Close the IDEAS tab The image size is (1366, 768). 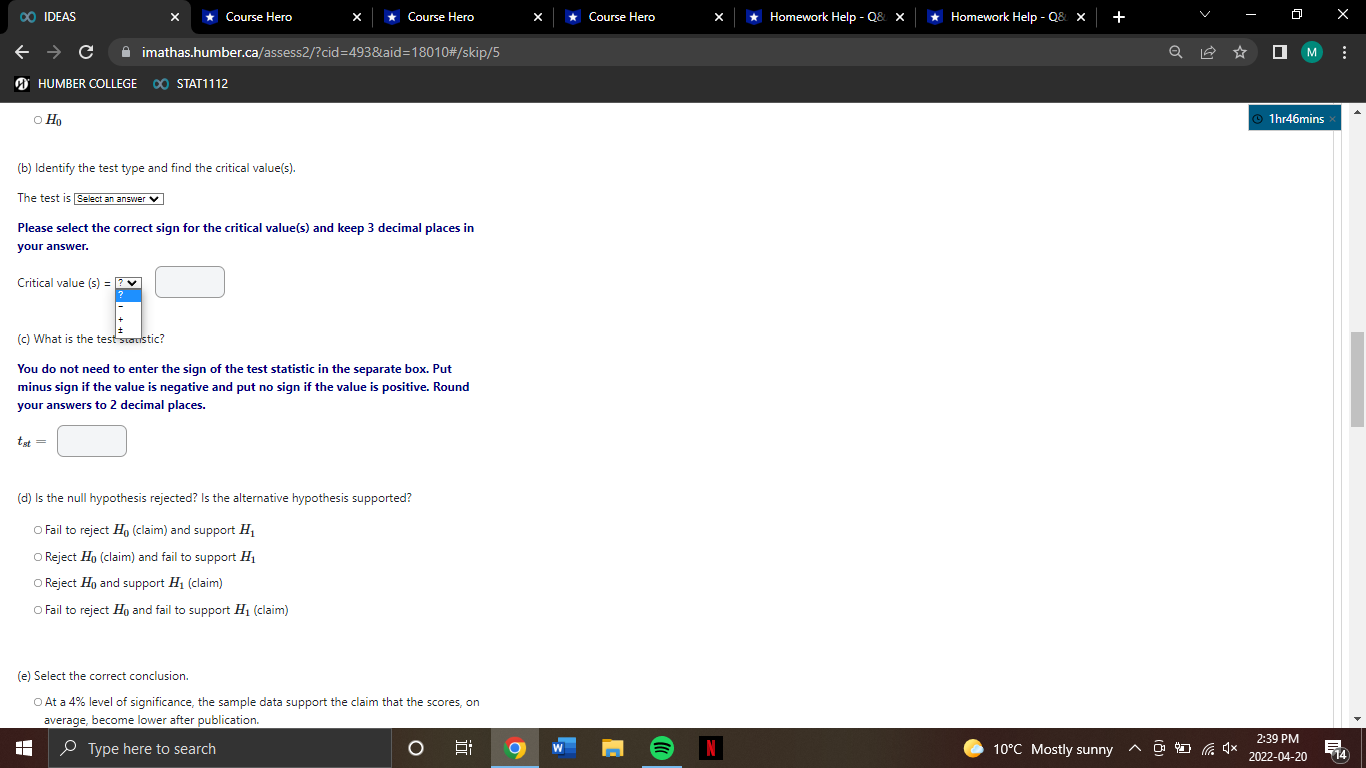click(x=174, y=17)
